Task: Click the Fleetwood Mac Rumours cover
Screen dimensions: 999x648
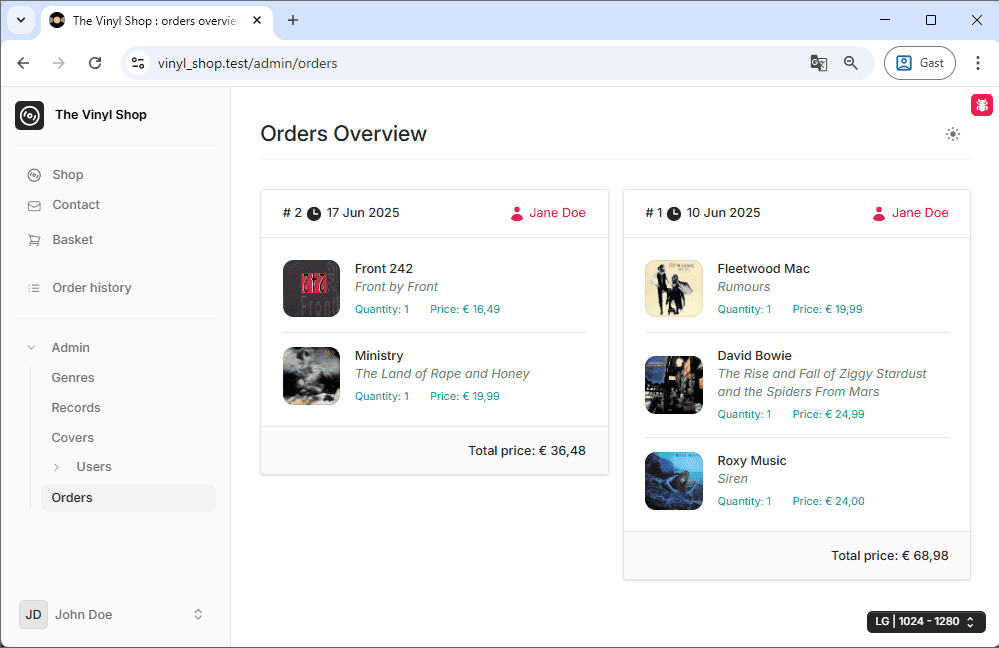Action: pos(674,289)
